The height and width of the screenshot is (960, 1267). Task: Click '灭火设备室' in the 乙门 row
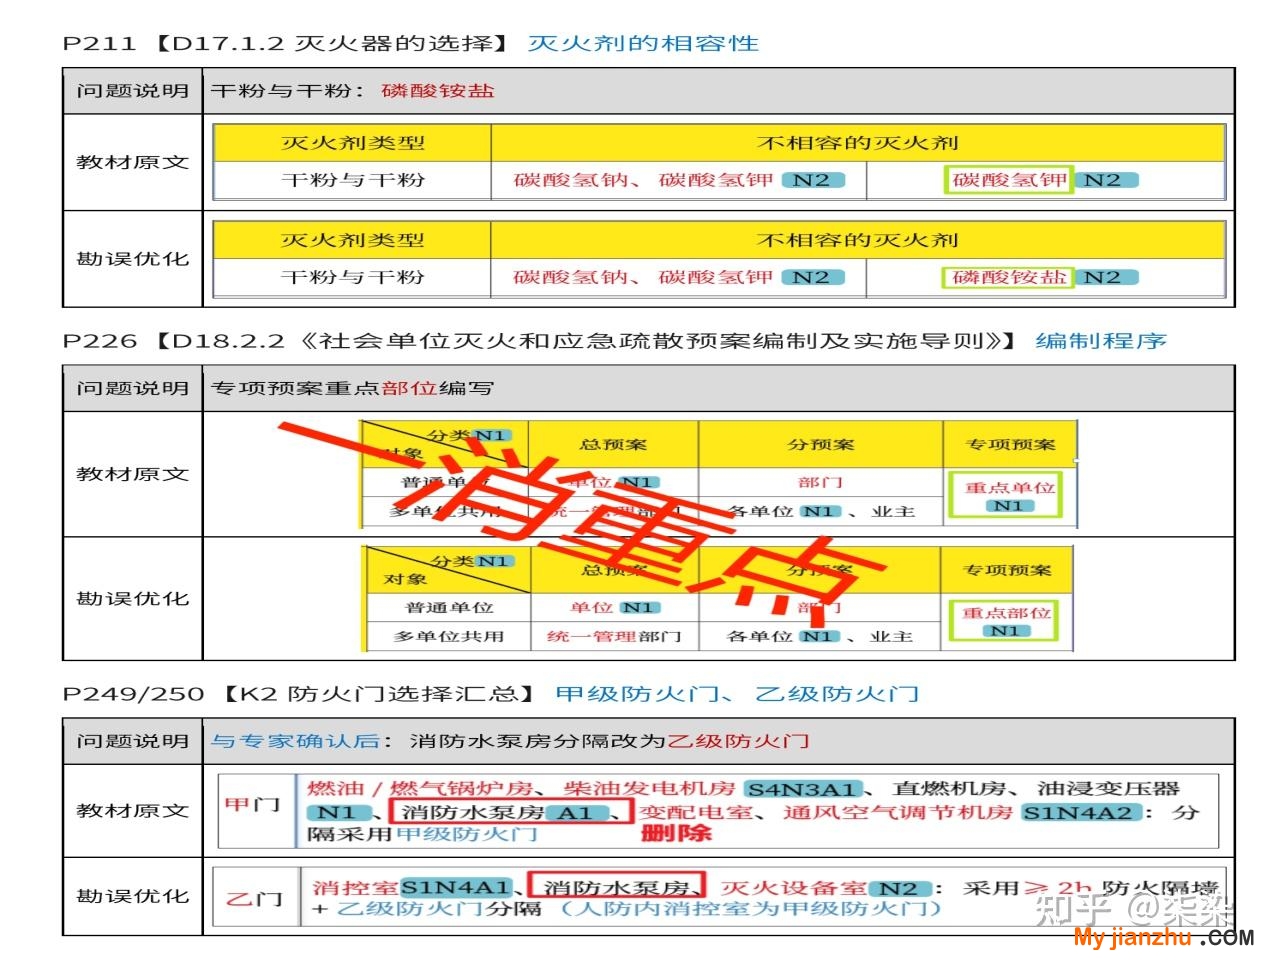(x=793, y=887)
